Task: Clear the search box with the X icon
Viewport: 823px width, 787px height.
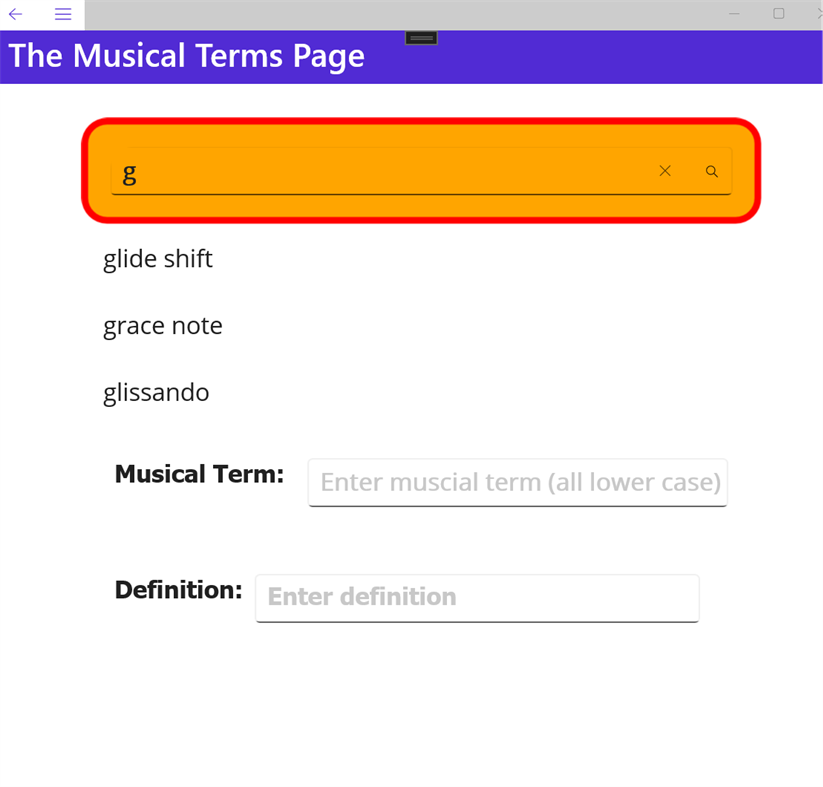Action: (x=665, y=171)
